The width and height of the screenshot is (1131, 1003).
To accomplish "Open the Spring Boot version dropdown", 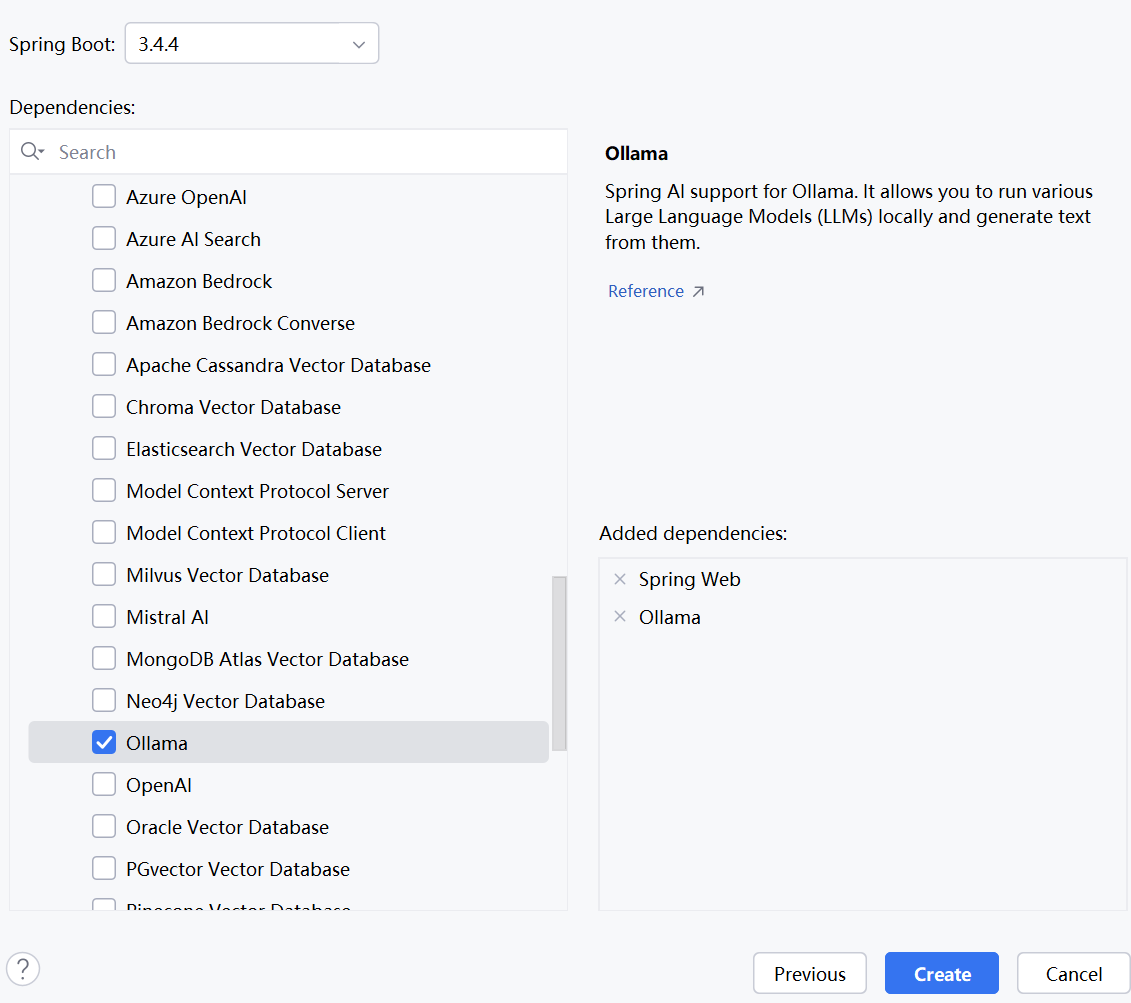I will pos(252,44).
